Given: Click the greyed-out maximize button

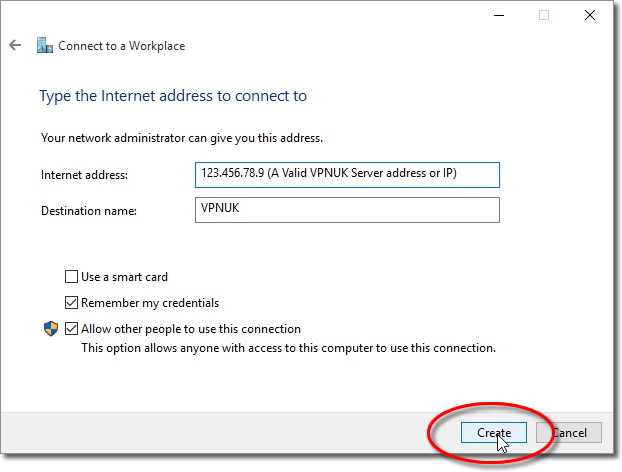Looking at the screenshot, I should tap(544, 15).
